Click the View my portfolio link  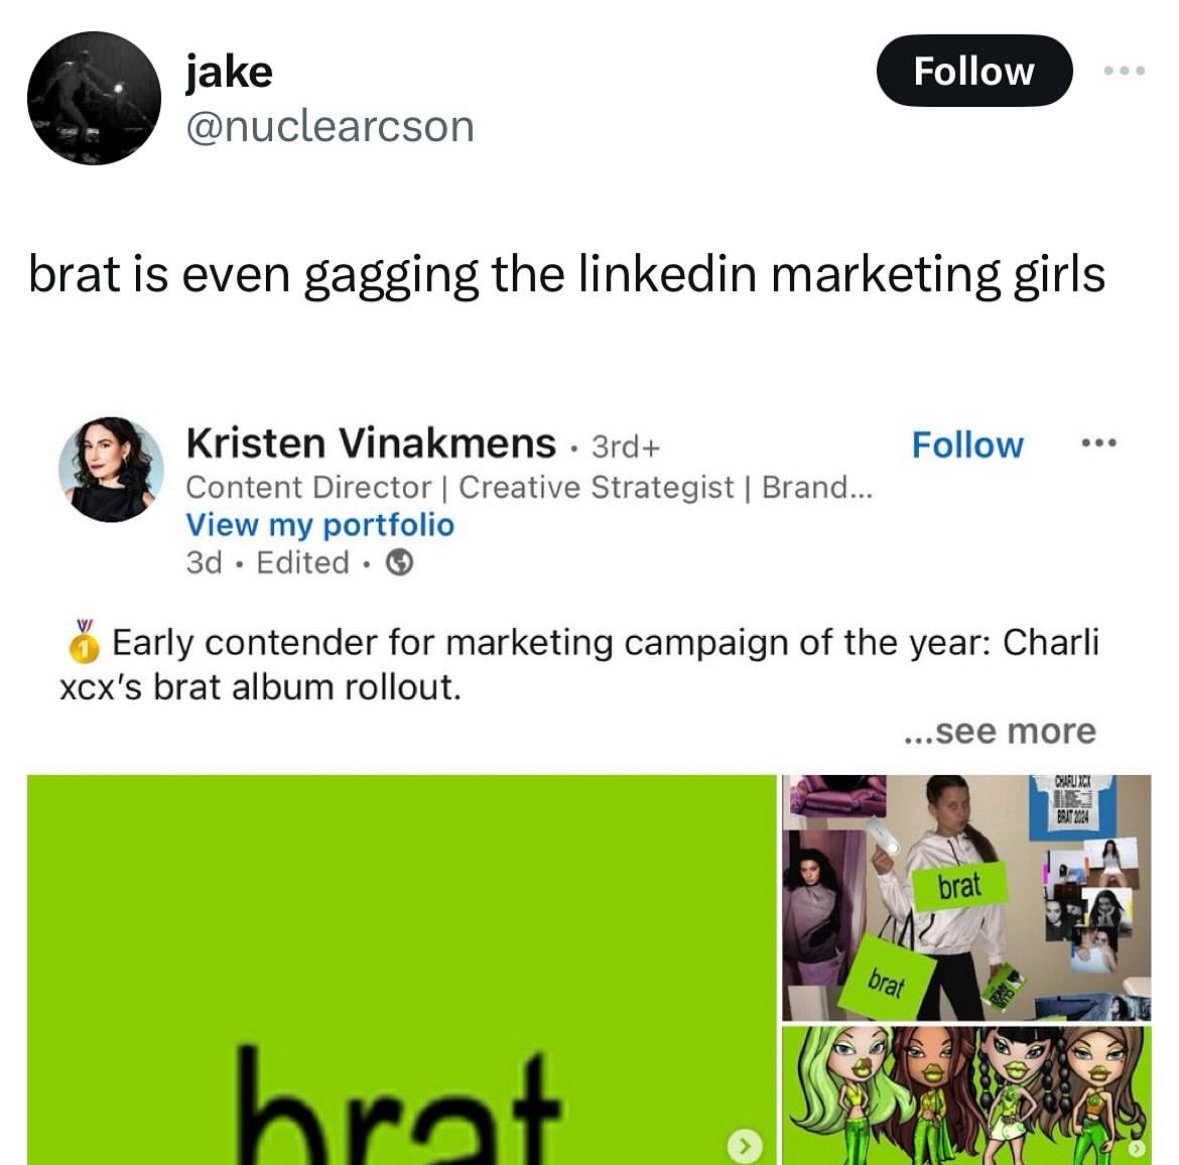tap(320, 525)
